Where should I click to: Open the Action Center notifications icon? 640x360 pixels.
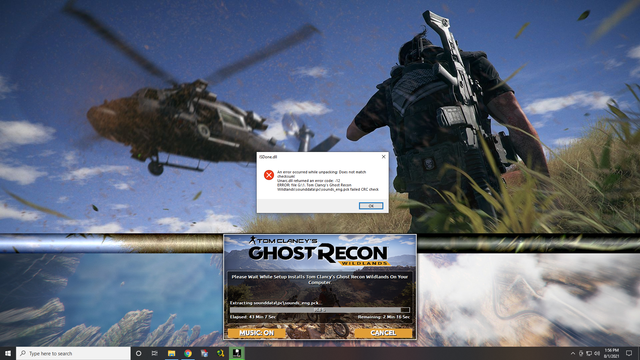pyautogui.click(x=629, y=353)
